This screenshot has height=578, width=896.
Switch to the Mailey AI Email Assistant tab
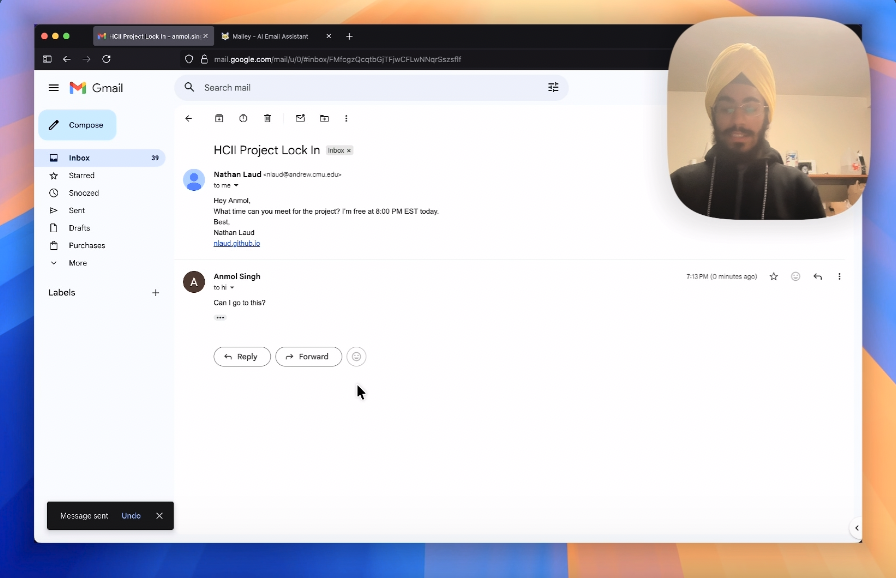pos(270,36)
